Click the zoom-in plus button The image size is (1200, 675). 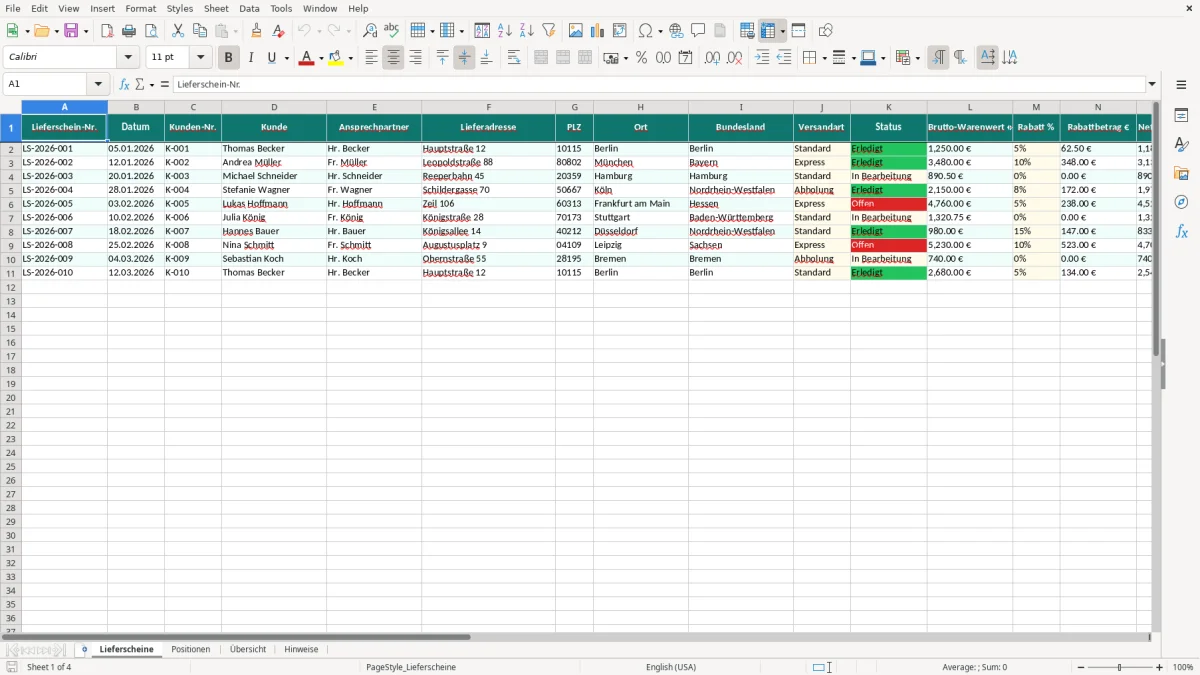1160,667
